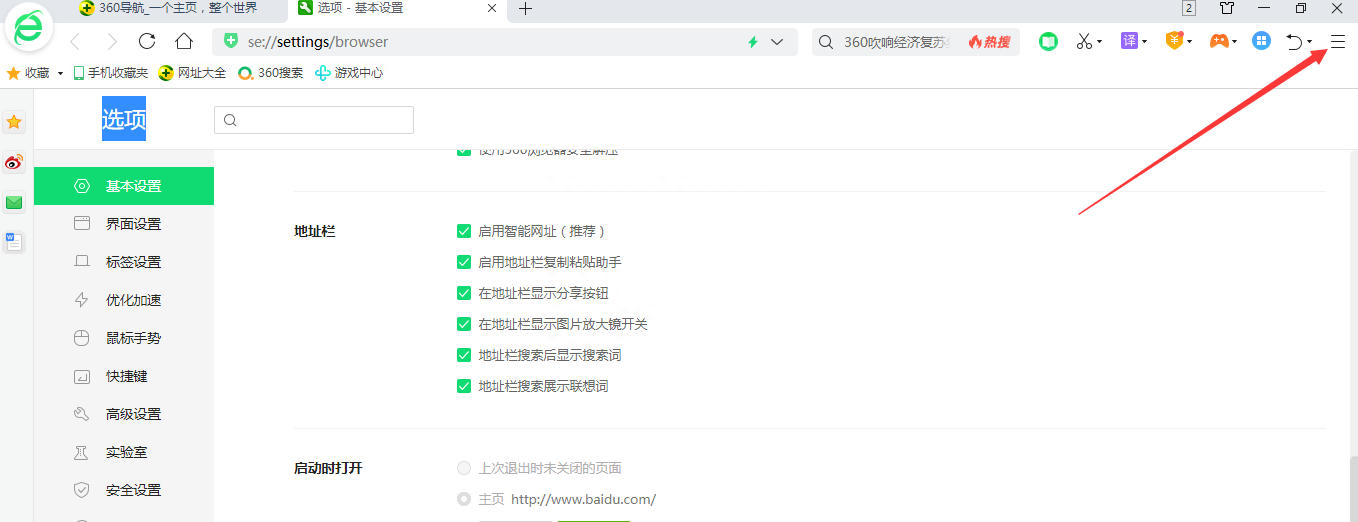Viewport: 1358px width, 522px height.
Task: Open the yellow ¥ wallet shield icon
Action: point(1175,41)
